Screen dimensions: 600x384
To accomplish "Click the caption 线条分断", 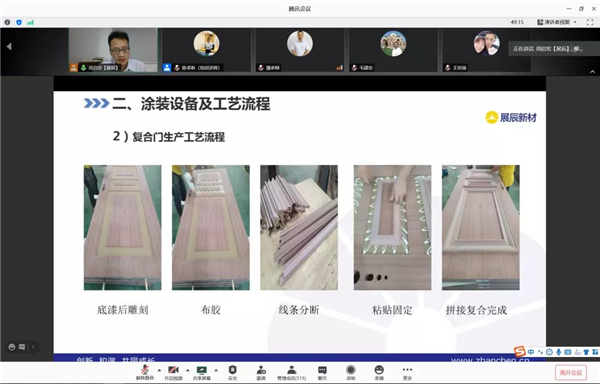I will pyautogui.click(x=299, y=310).
